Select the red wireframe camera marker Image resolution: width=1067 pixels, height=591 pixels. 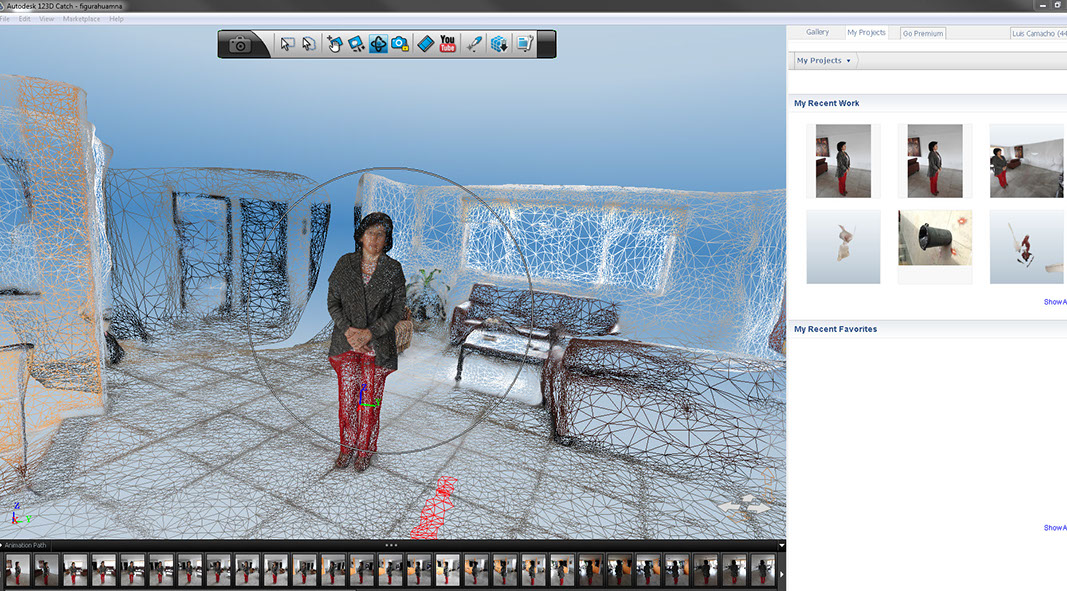[x=434, y=507]
